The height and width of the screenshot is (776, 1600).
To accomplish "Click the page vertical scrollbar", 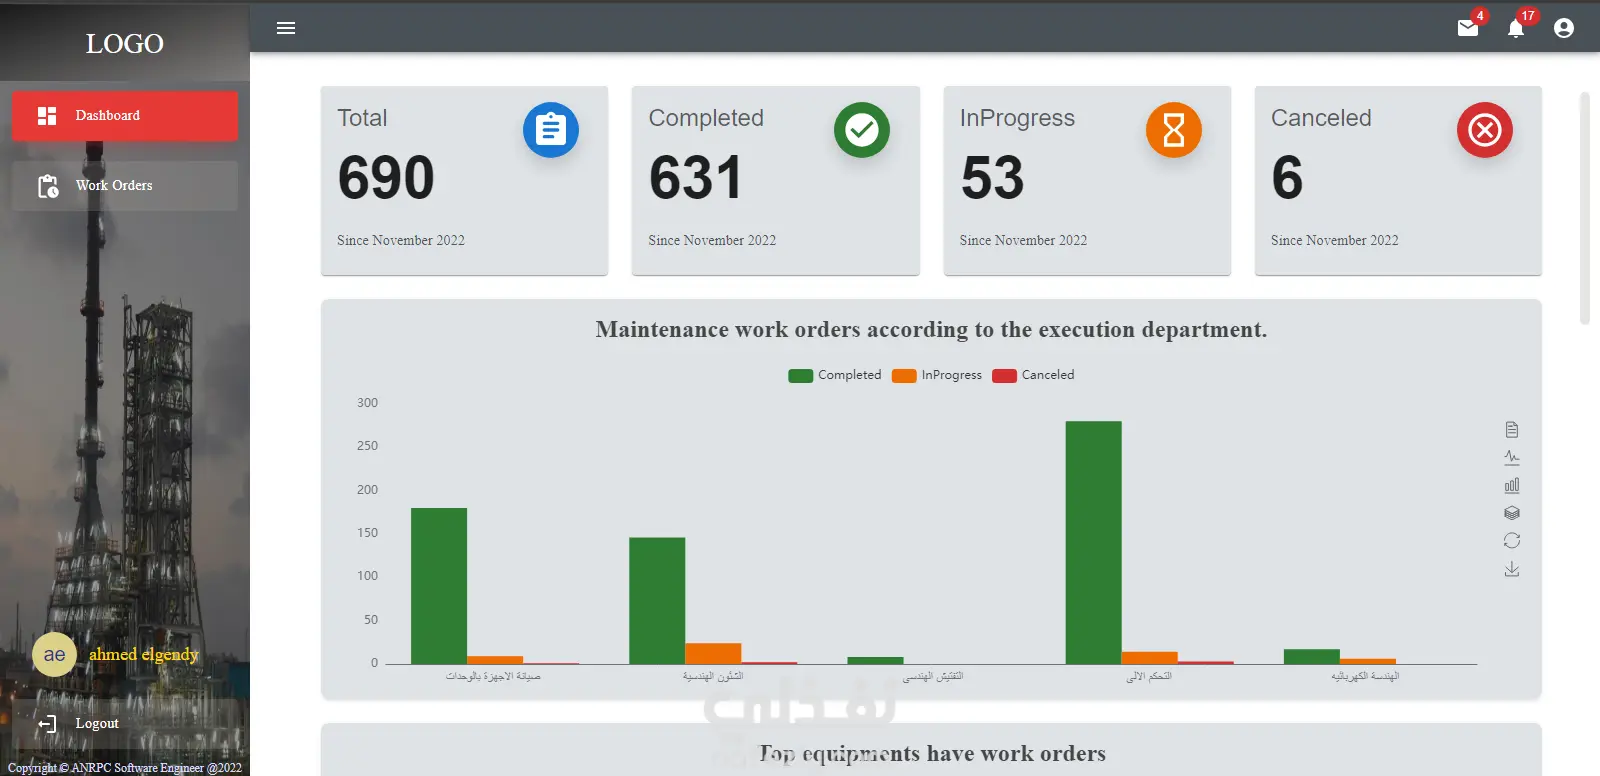I will click(x=1584, y=208).
